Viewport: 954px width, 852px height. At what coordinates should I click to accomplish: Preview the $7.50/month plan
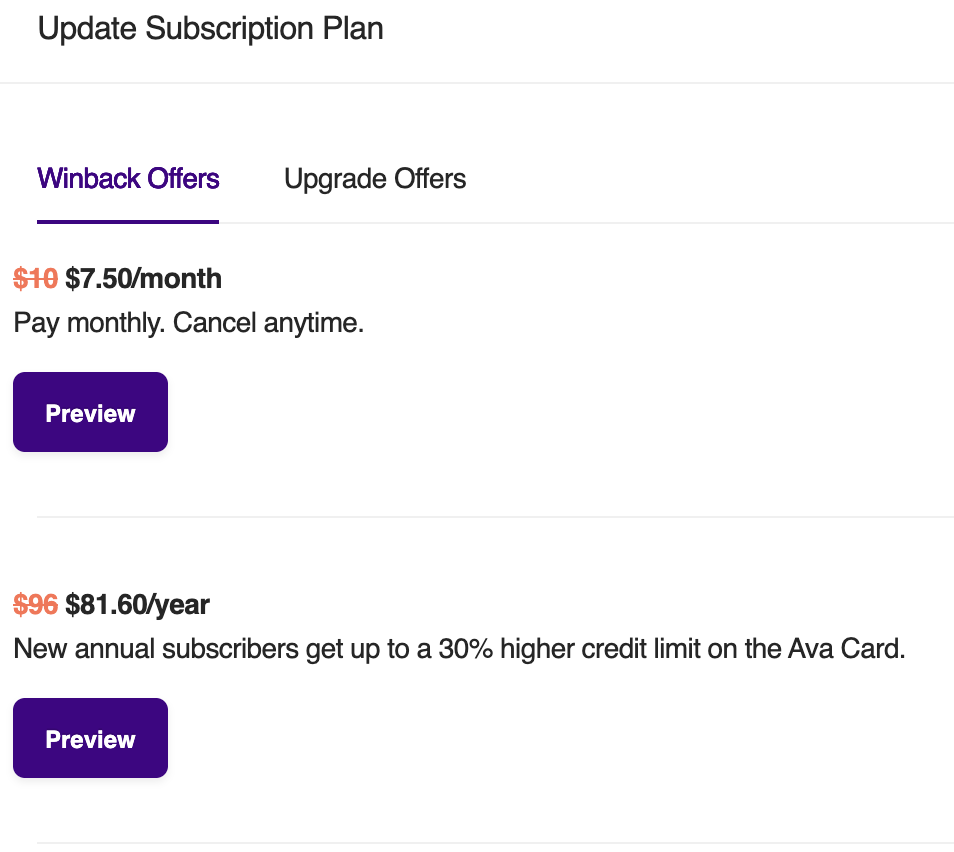pyautogui.click(x=90, y=413)
